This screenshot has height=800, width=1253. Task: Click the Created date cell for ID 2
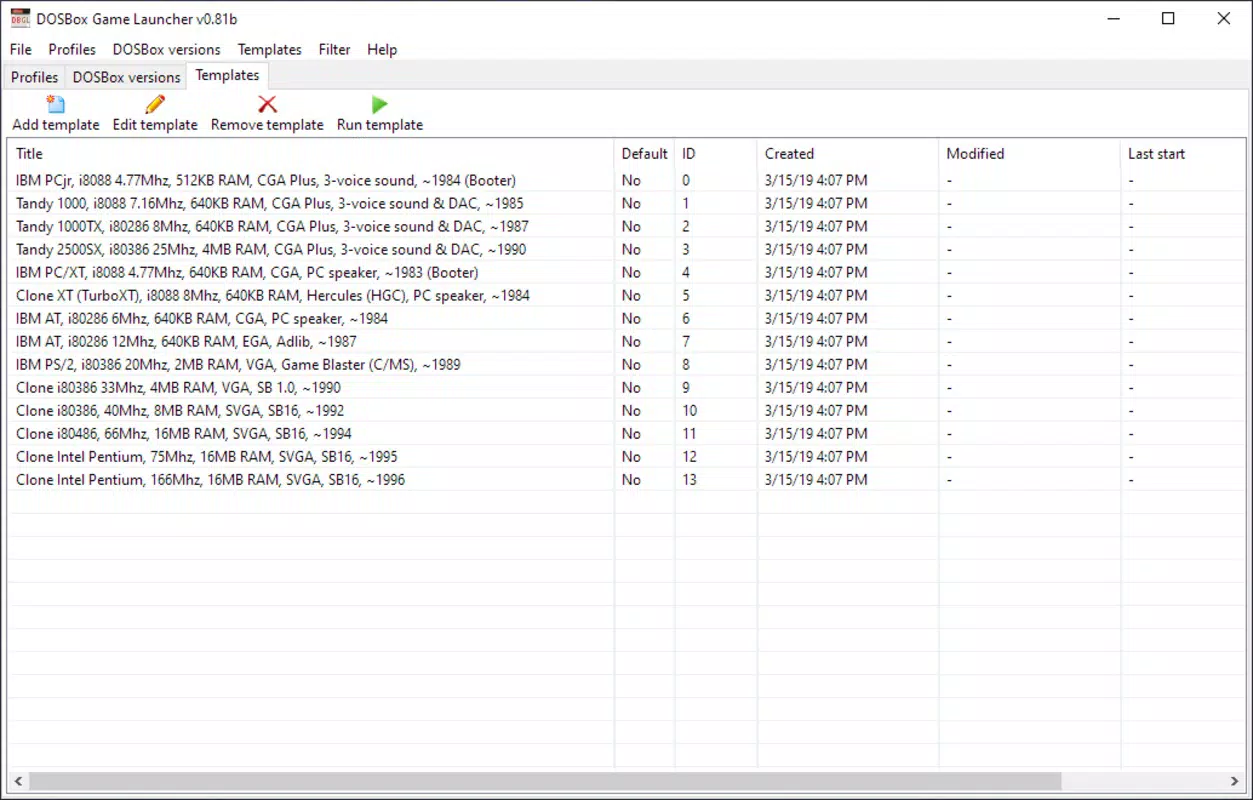[816, 226]
